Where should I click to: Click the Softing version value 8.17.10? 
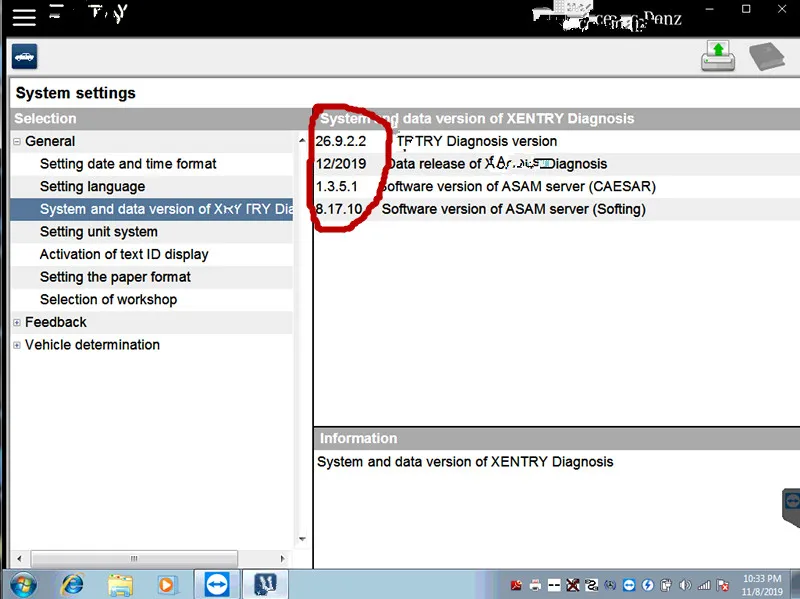point(339,209)
